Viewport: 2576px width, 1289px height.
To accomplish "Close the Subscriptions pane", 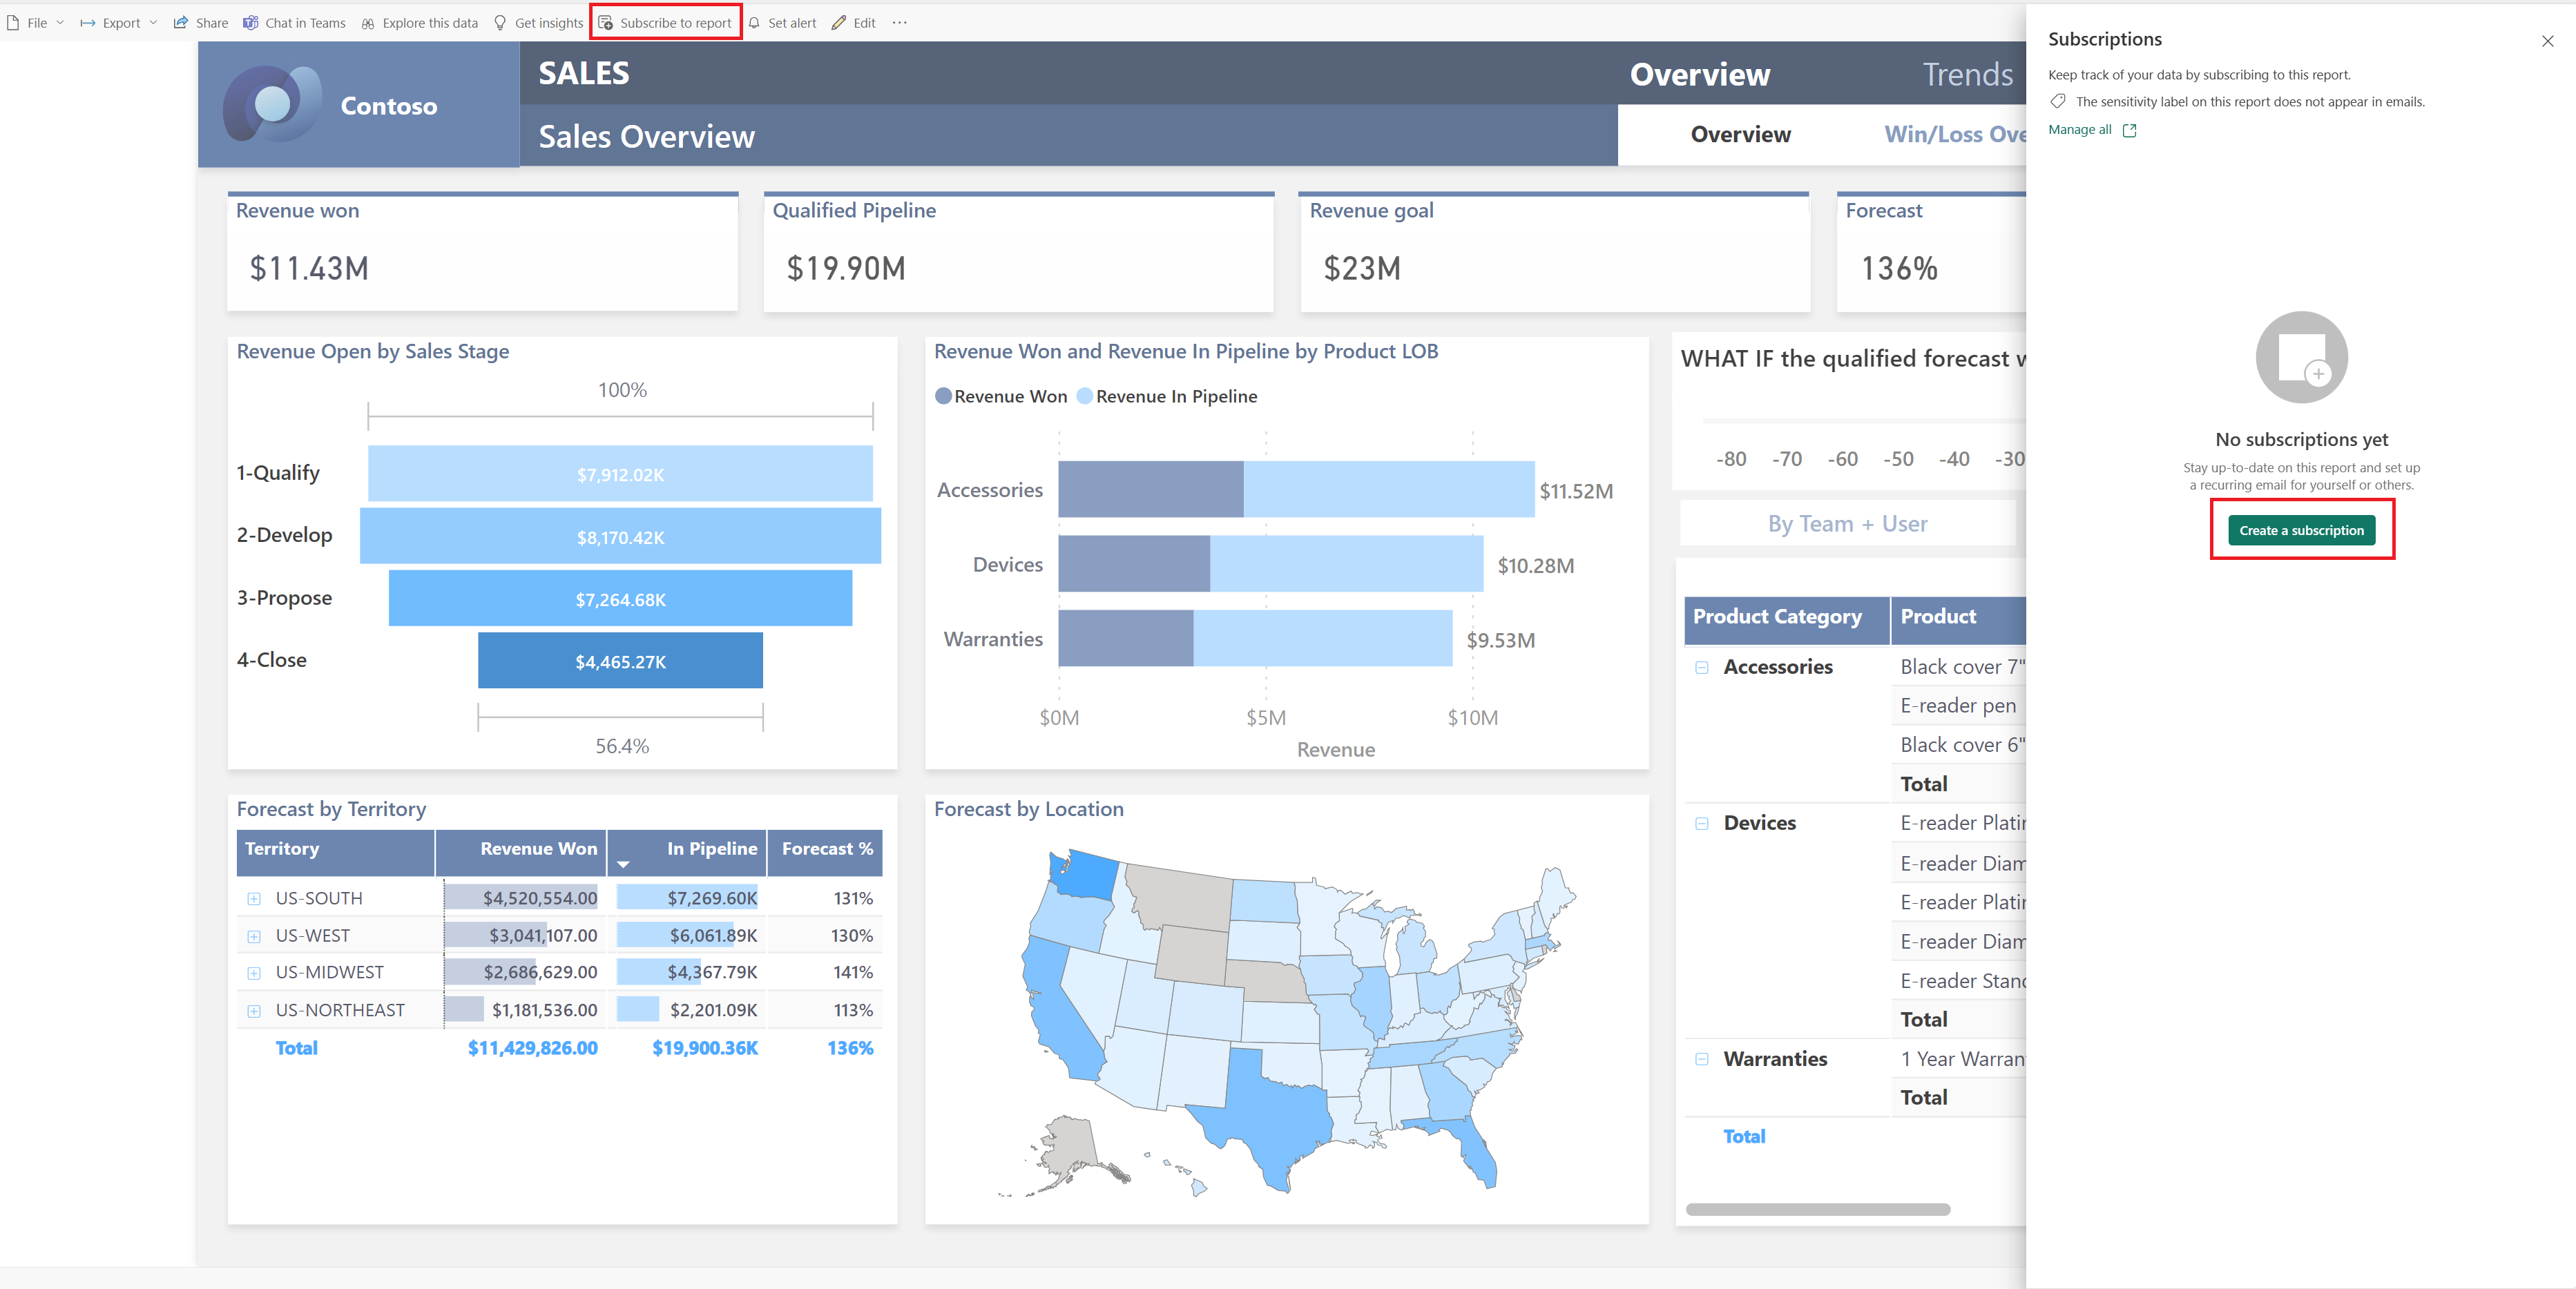I will coord(2547,41).
